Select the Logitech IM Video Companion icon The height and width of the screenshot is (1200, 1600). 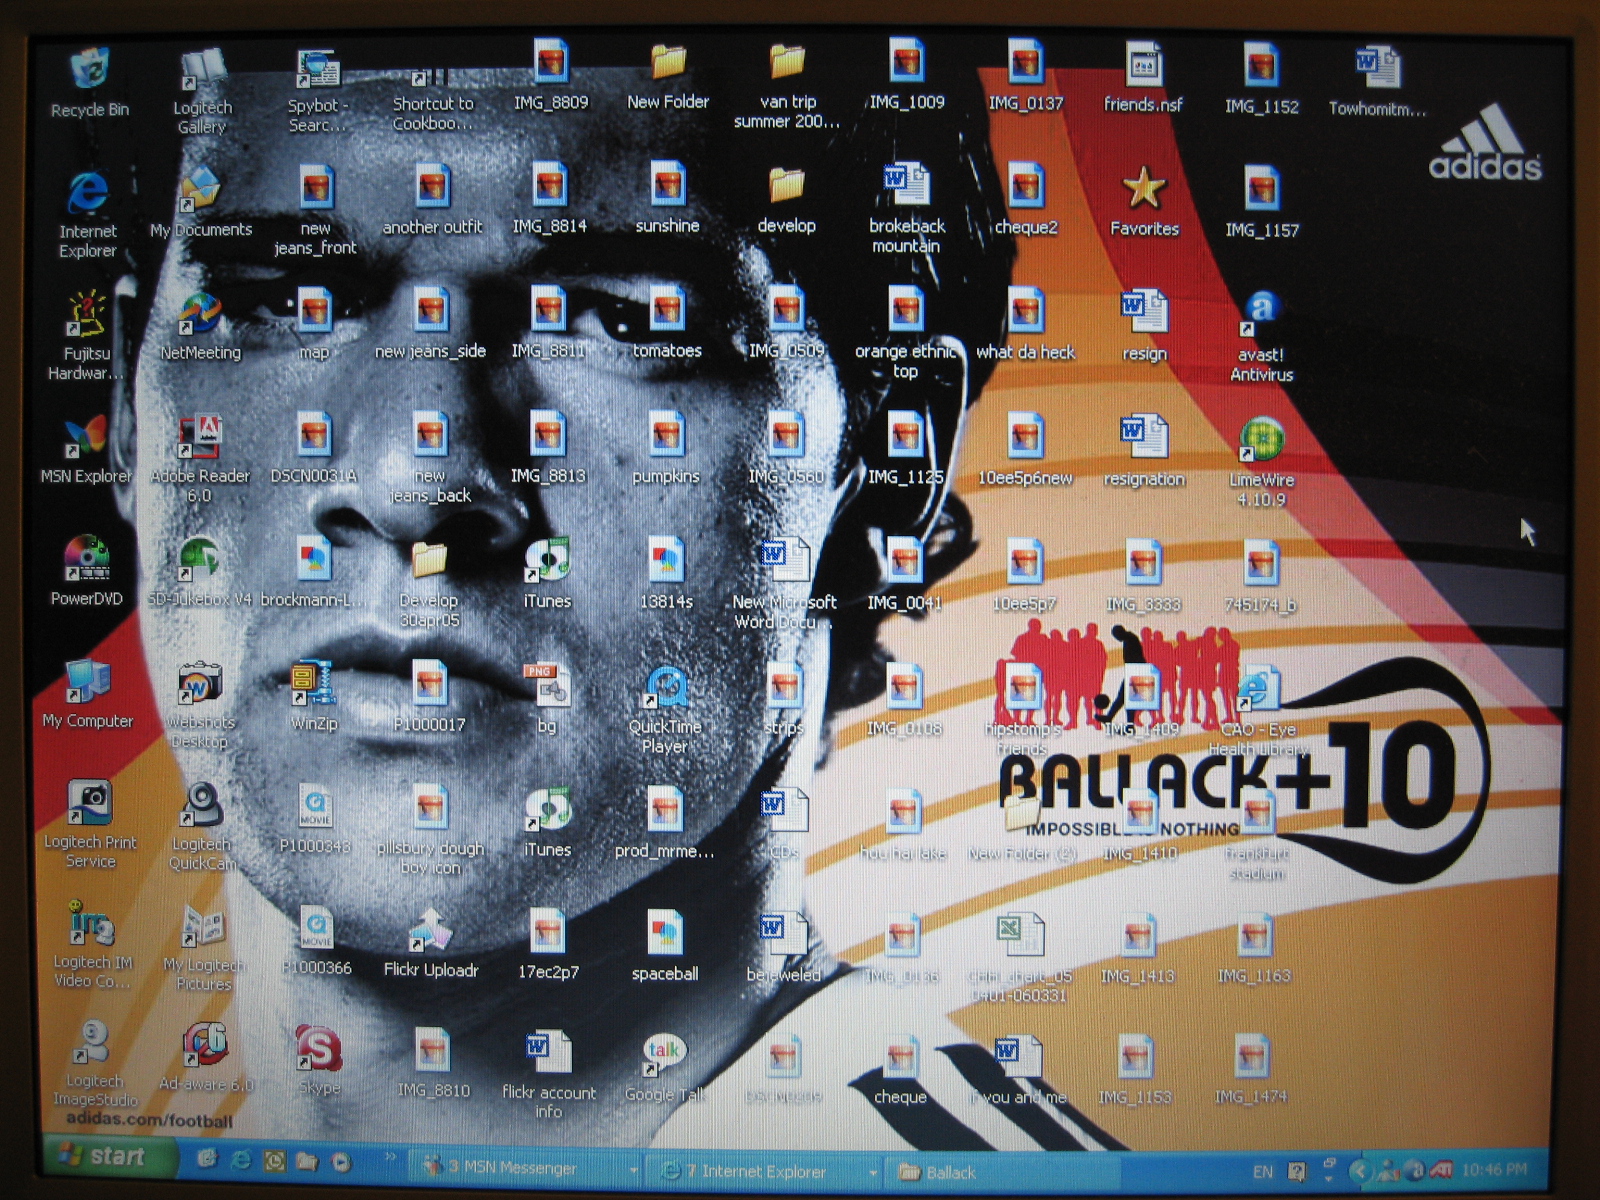[x=92, y=923]
